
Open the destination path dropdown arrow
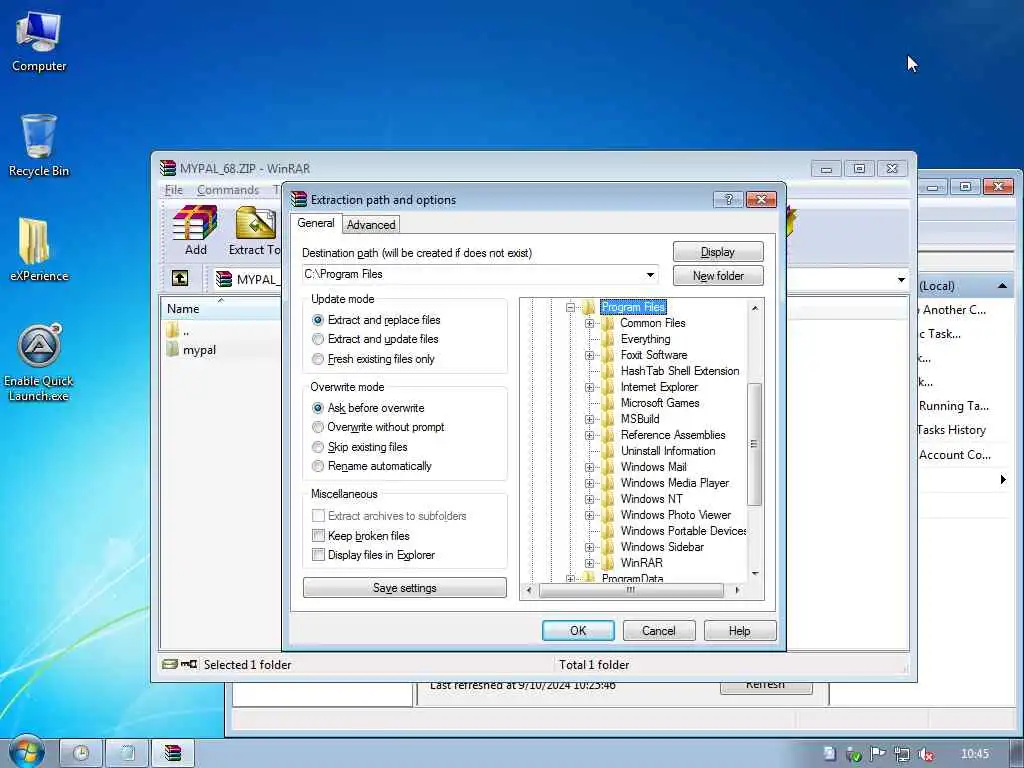click(x=650, y=274)
